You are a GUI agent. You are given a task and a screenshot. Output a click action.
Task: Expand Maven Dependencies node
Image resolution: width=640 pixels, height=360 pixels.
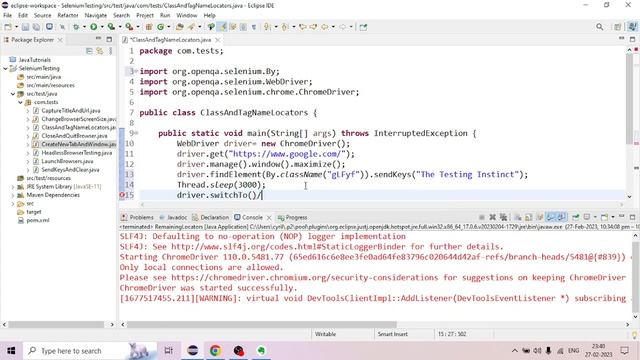[13, 195]
